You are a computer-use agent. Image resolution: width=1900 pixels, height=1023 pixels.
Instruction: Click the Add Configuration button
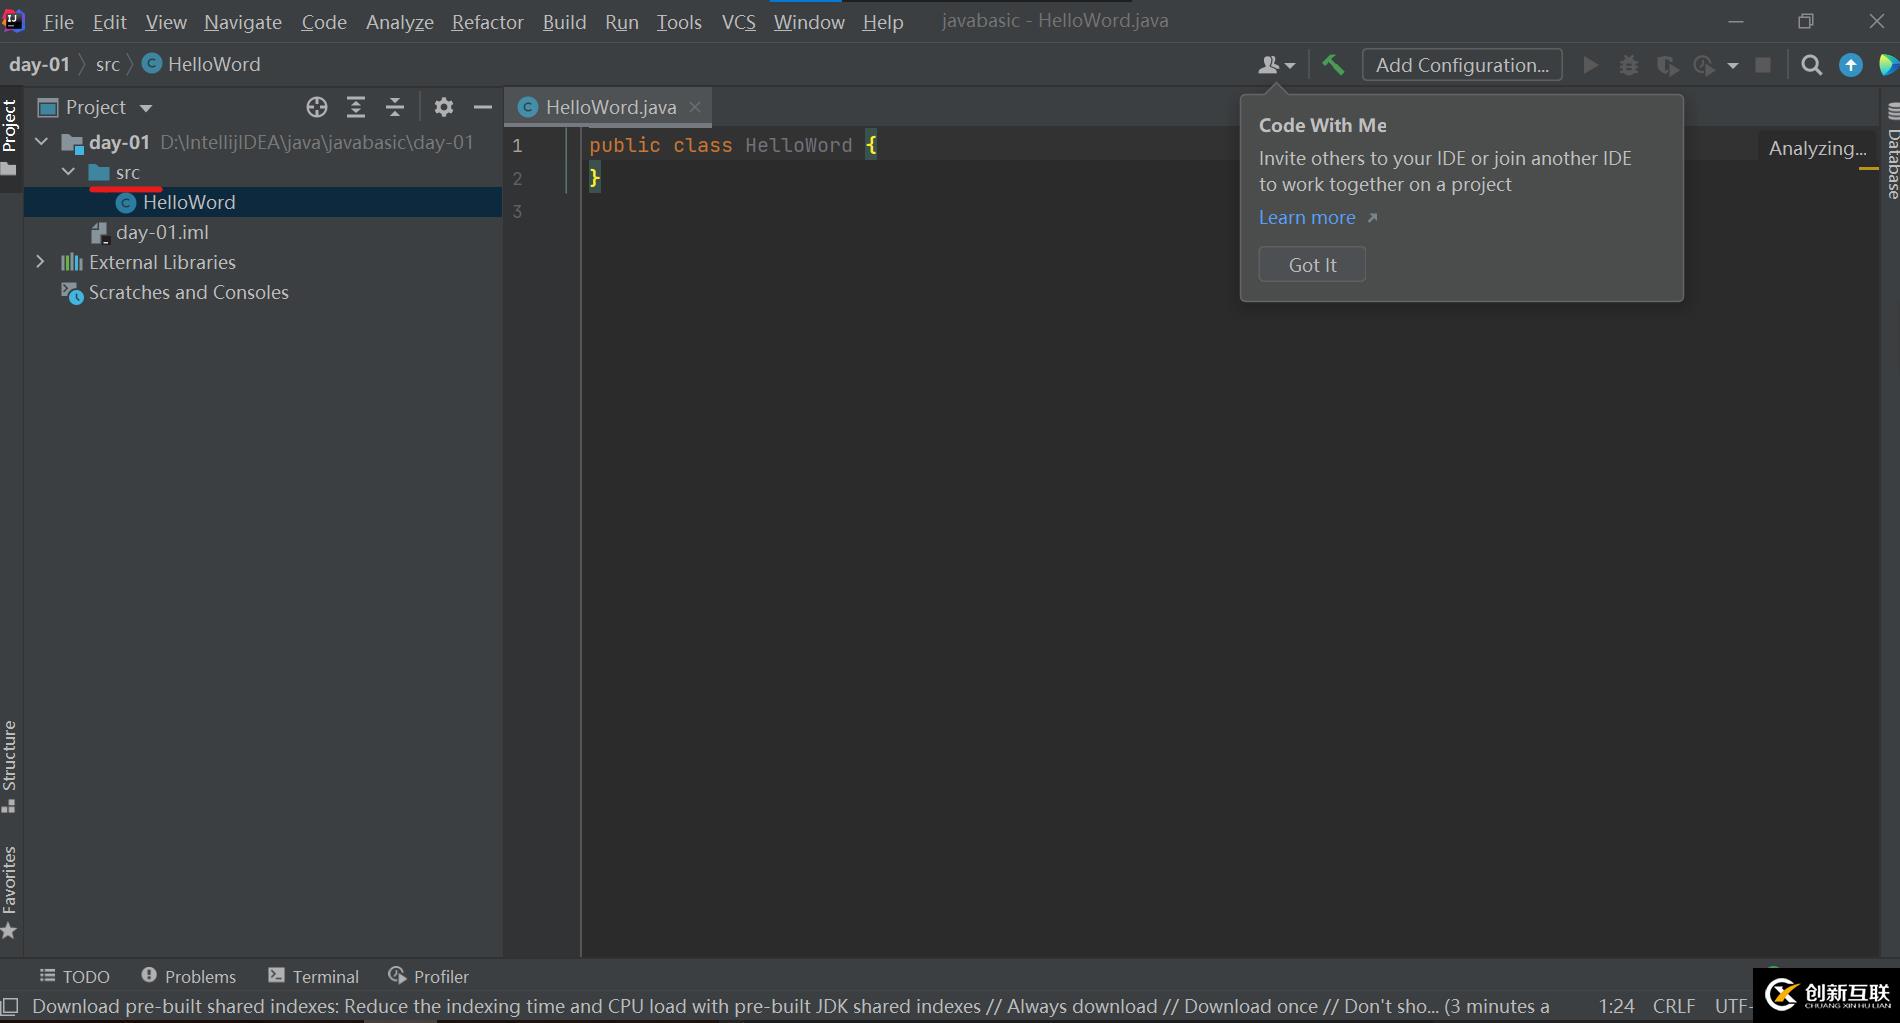(x=1462, y=65)
